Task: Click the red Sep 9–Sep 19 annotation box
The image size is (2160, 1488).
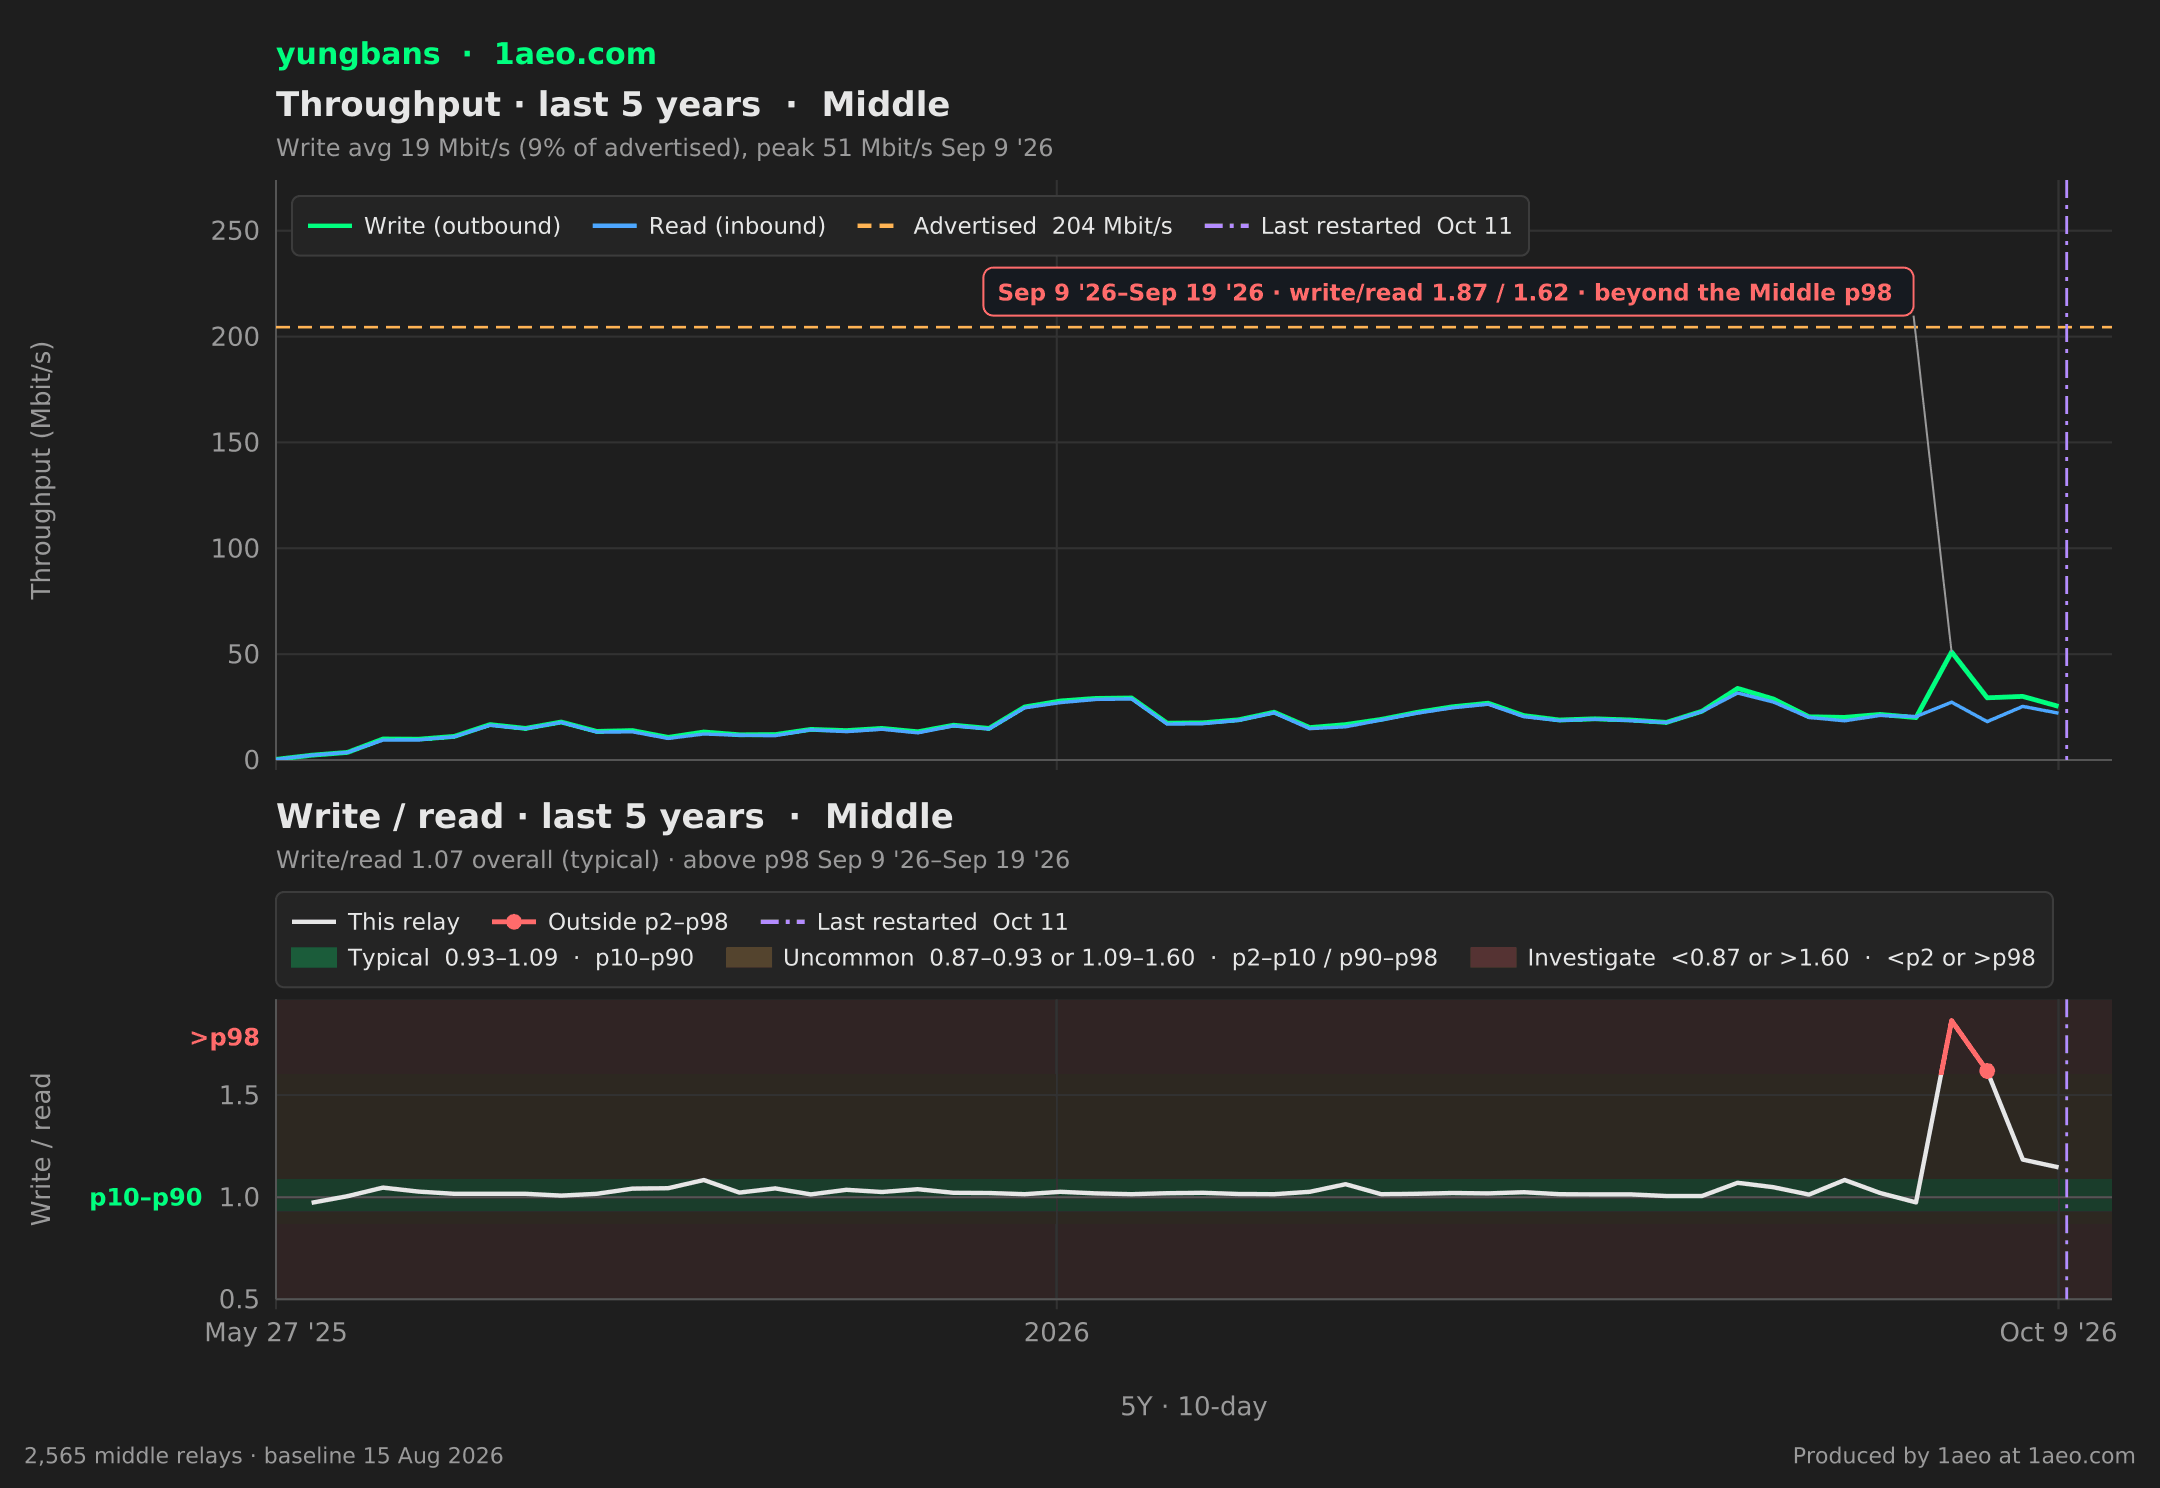Action: pyautogui.click(x=1448, y=292)
